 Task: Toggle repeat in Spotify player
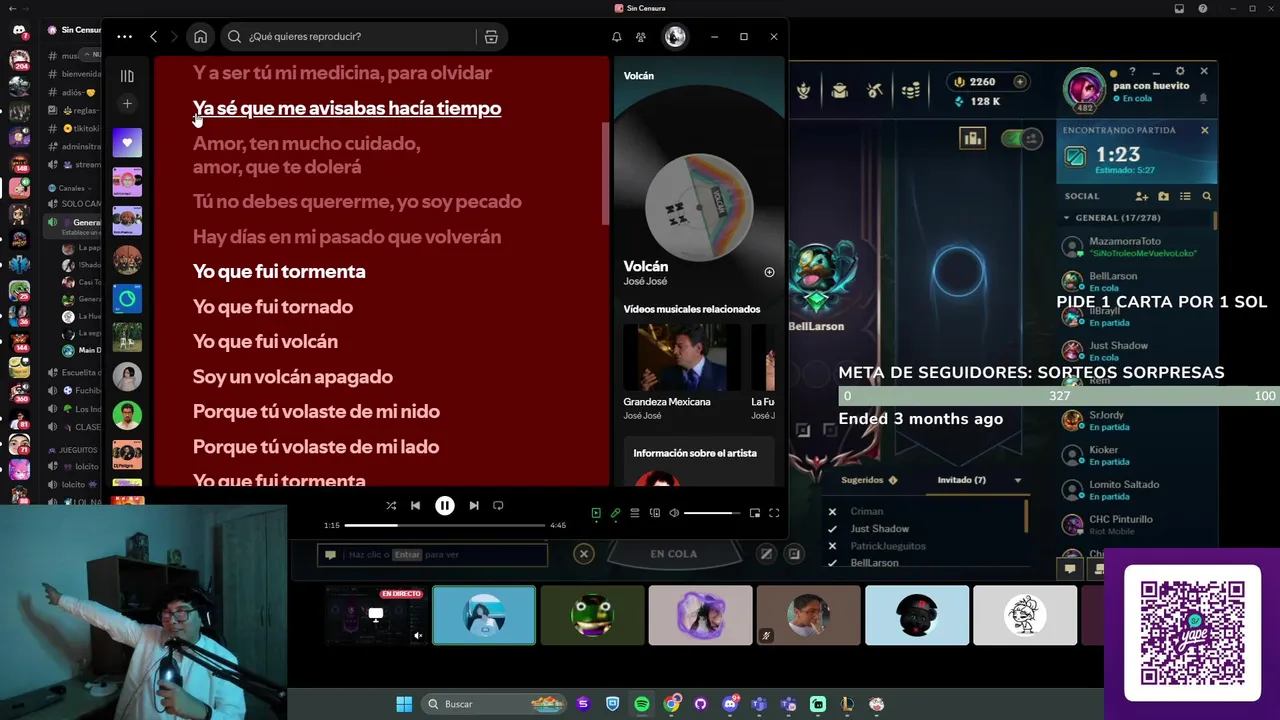tap(498, 506)
